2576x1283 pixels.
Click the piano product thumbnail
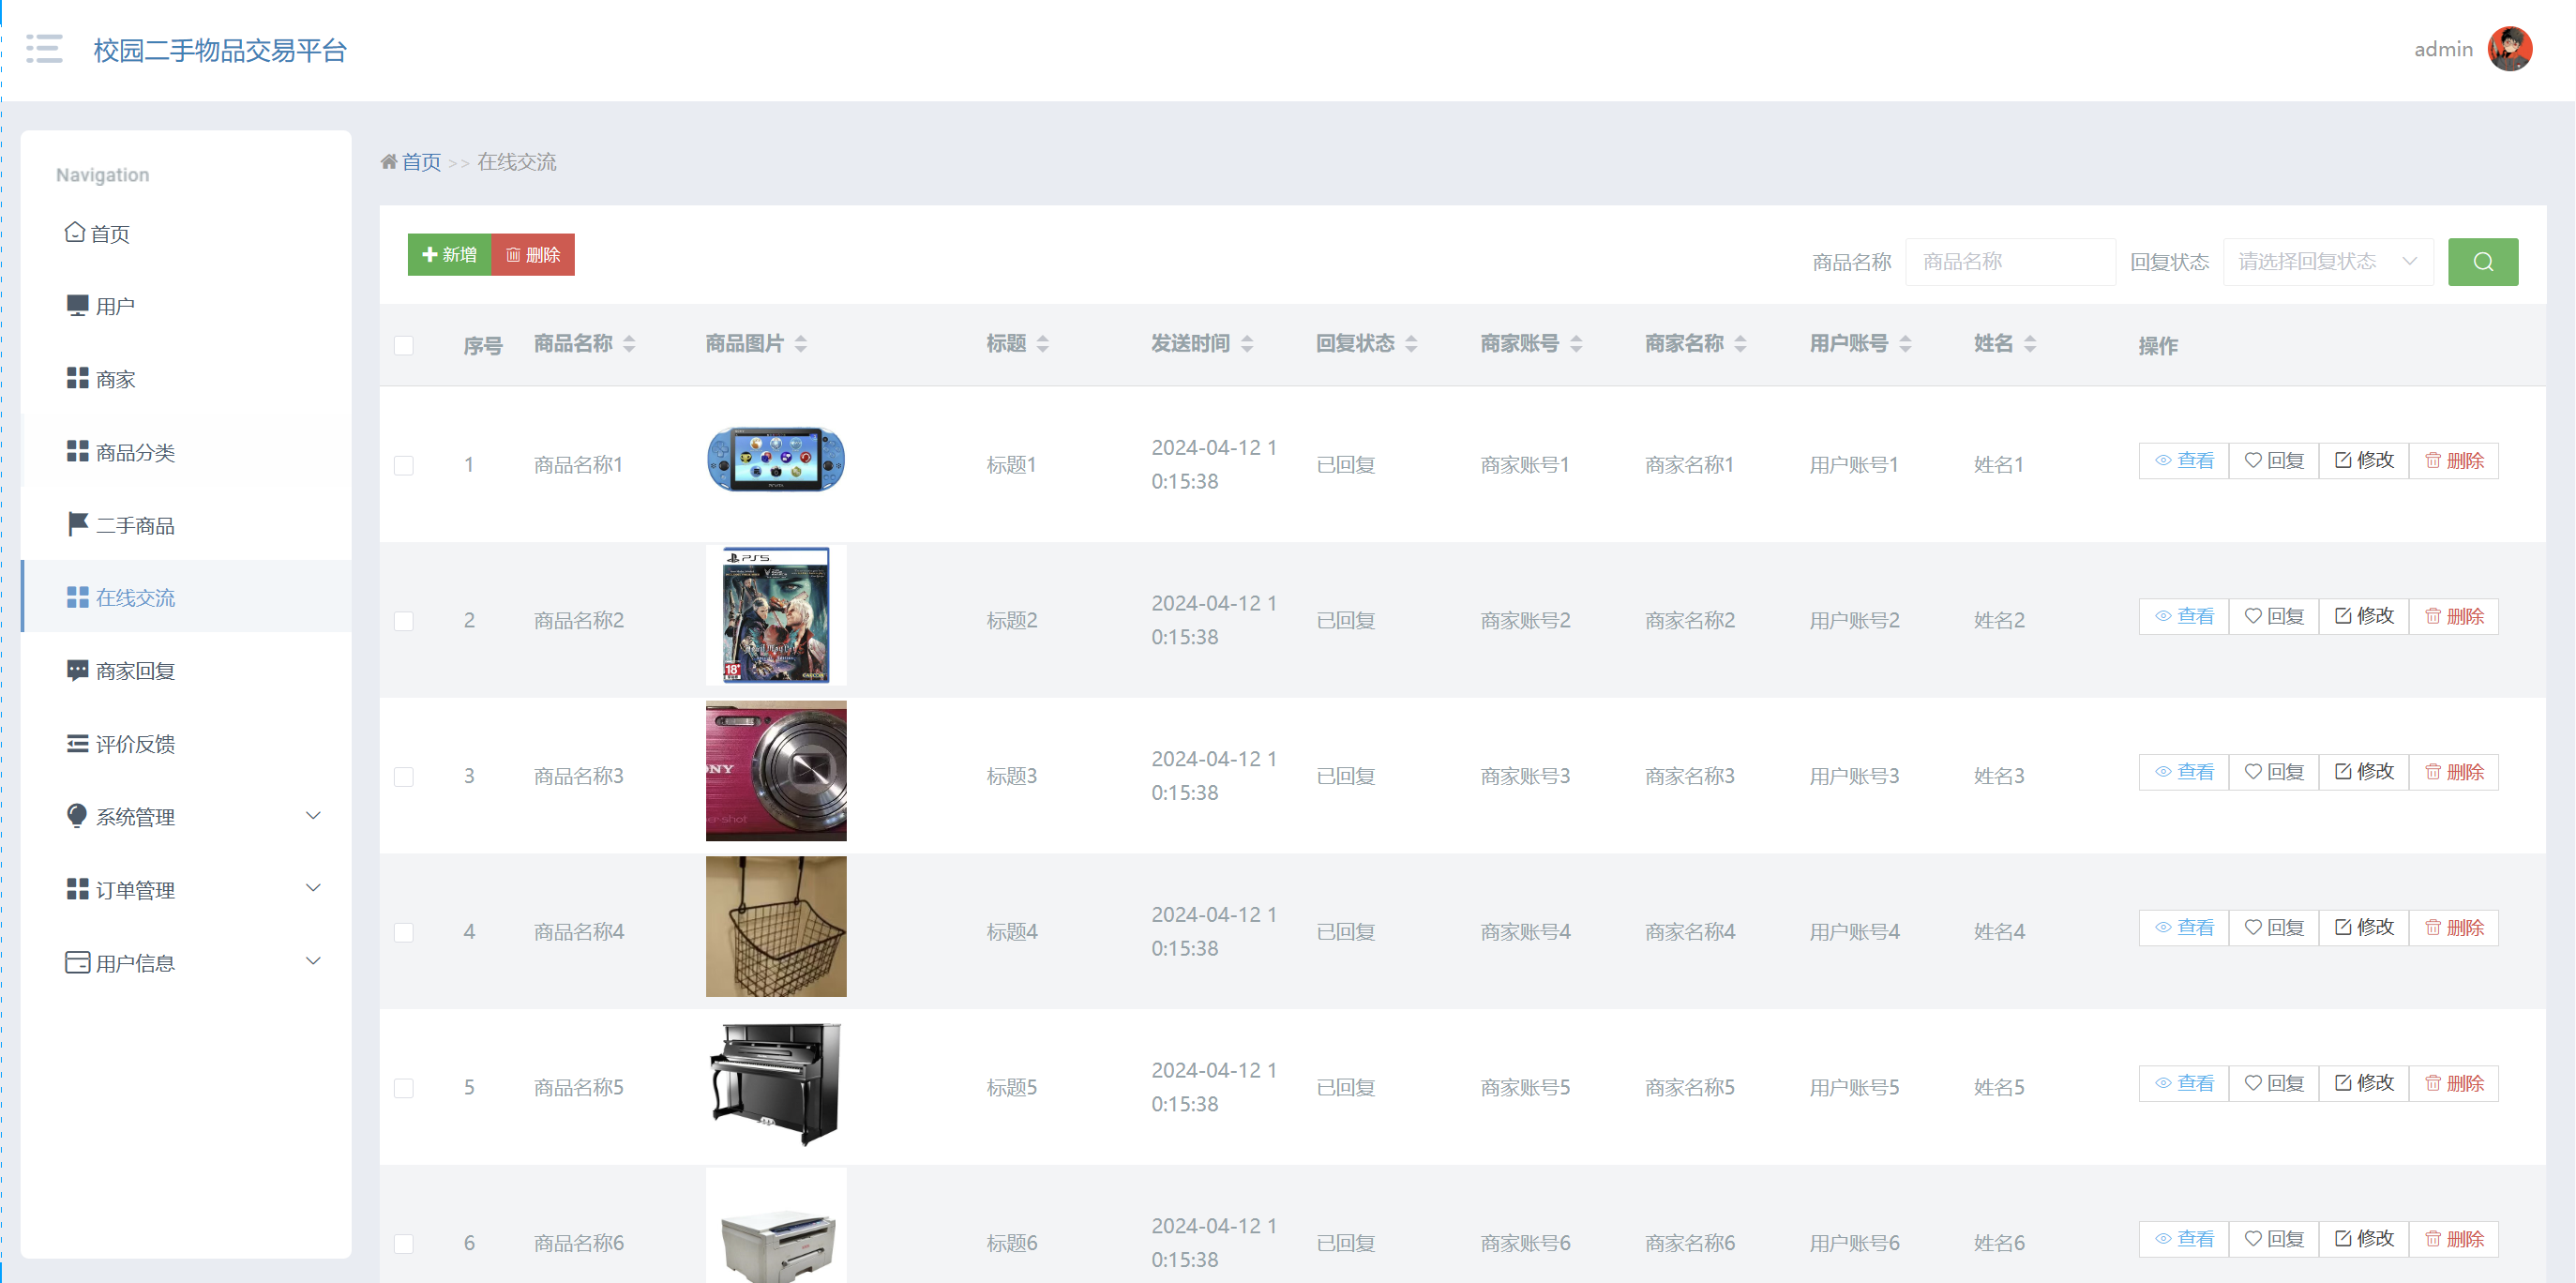pyautogui.click(x=776, y=1084)
